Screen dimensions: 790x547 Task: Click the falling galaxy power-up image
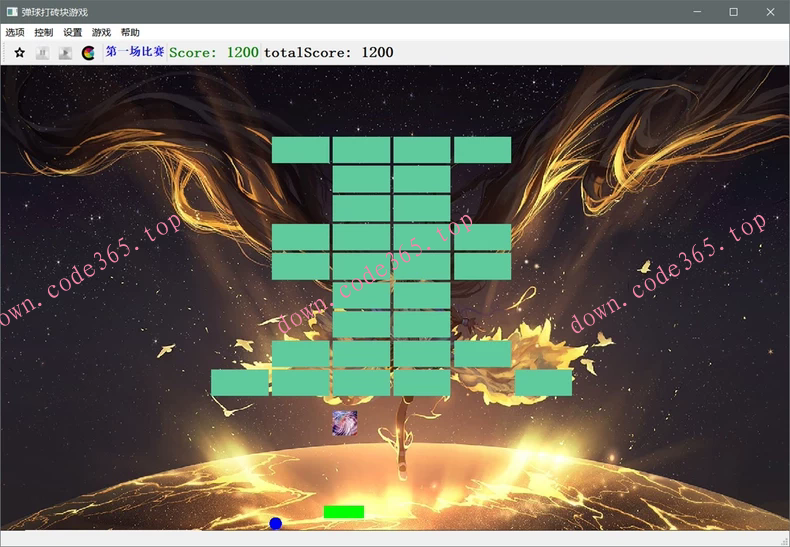(x=345, y=423)
